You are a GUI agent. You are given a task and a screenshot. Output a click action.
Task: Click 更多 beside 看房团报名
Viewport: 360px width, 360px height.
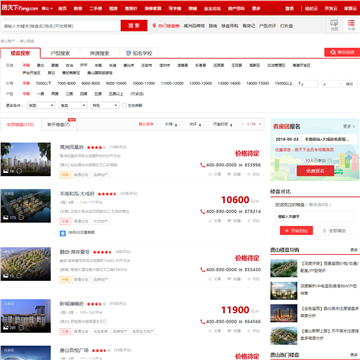[349, 126]
